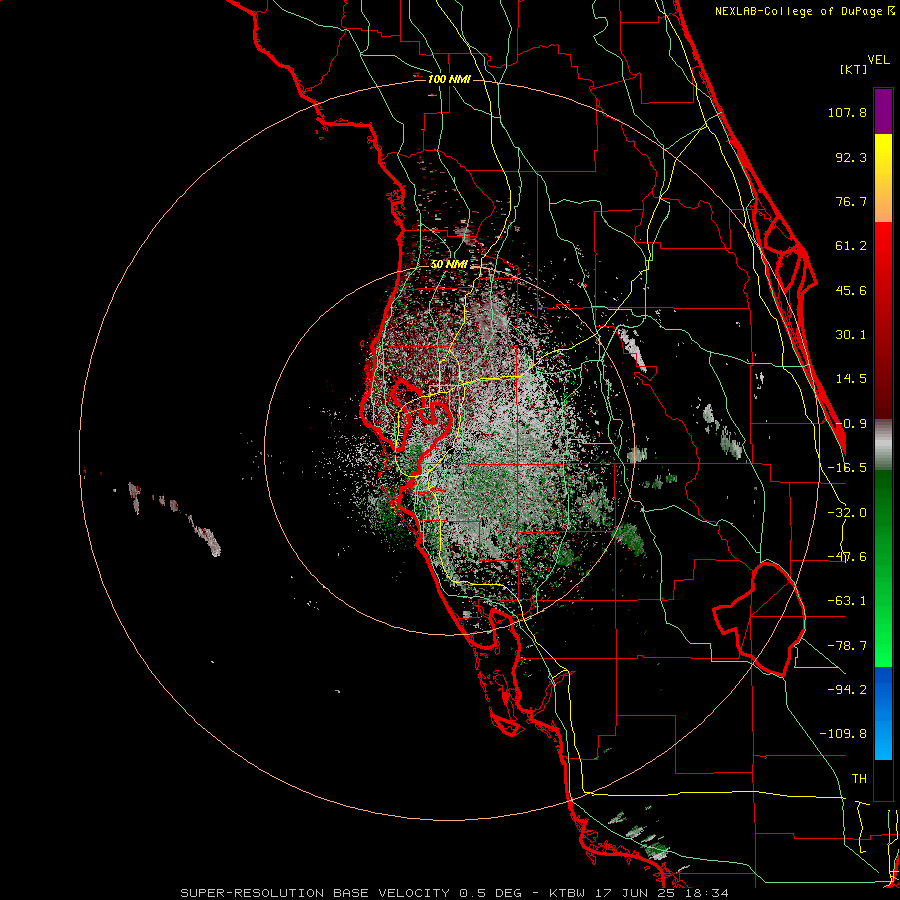Image resolution: width=900 pixels, height=900 pixels.
Task: Click the -47.6 legend value
Action: [847, 557]
